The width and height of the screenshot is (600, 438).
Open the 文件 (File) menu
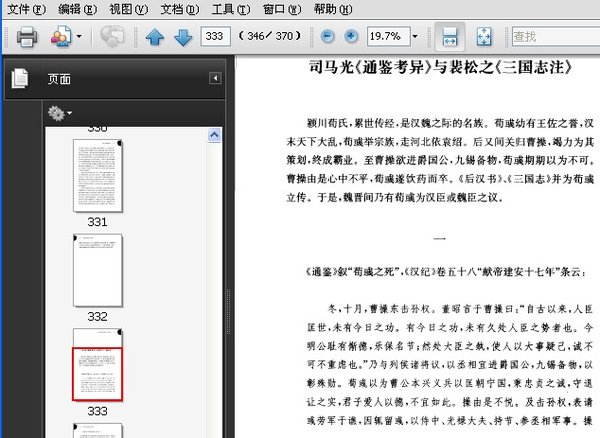[x=25, y=8]
